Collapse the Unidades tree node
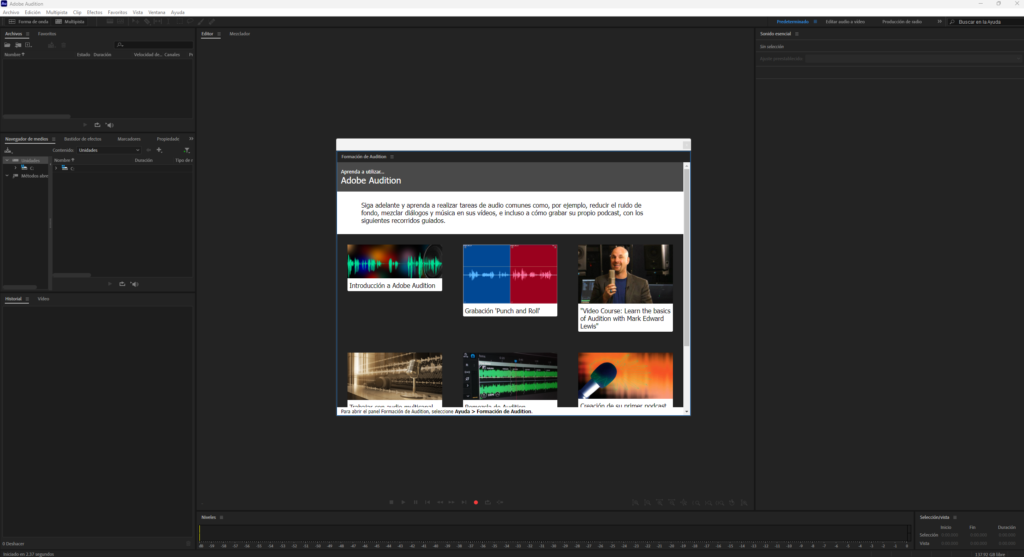Image resolution: width=1024 pixels, height=557 pixels. pos(7,160)
